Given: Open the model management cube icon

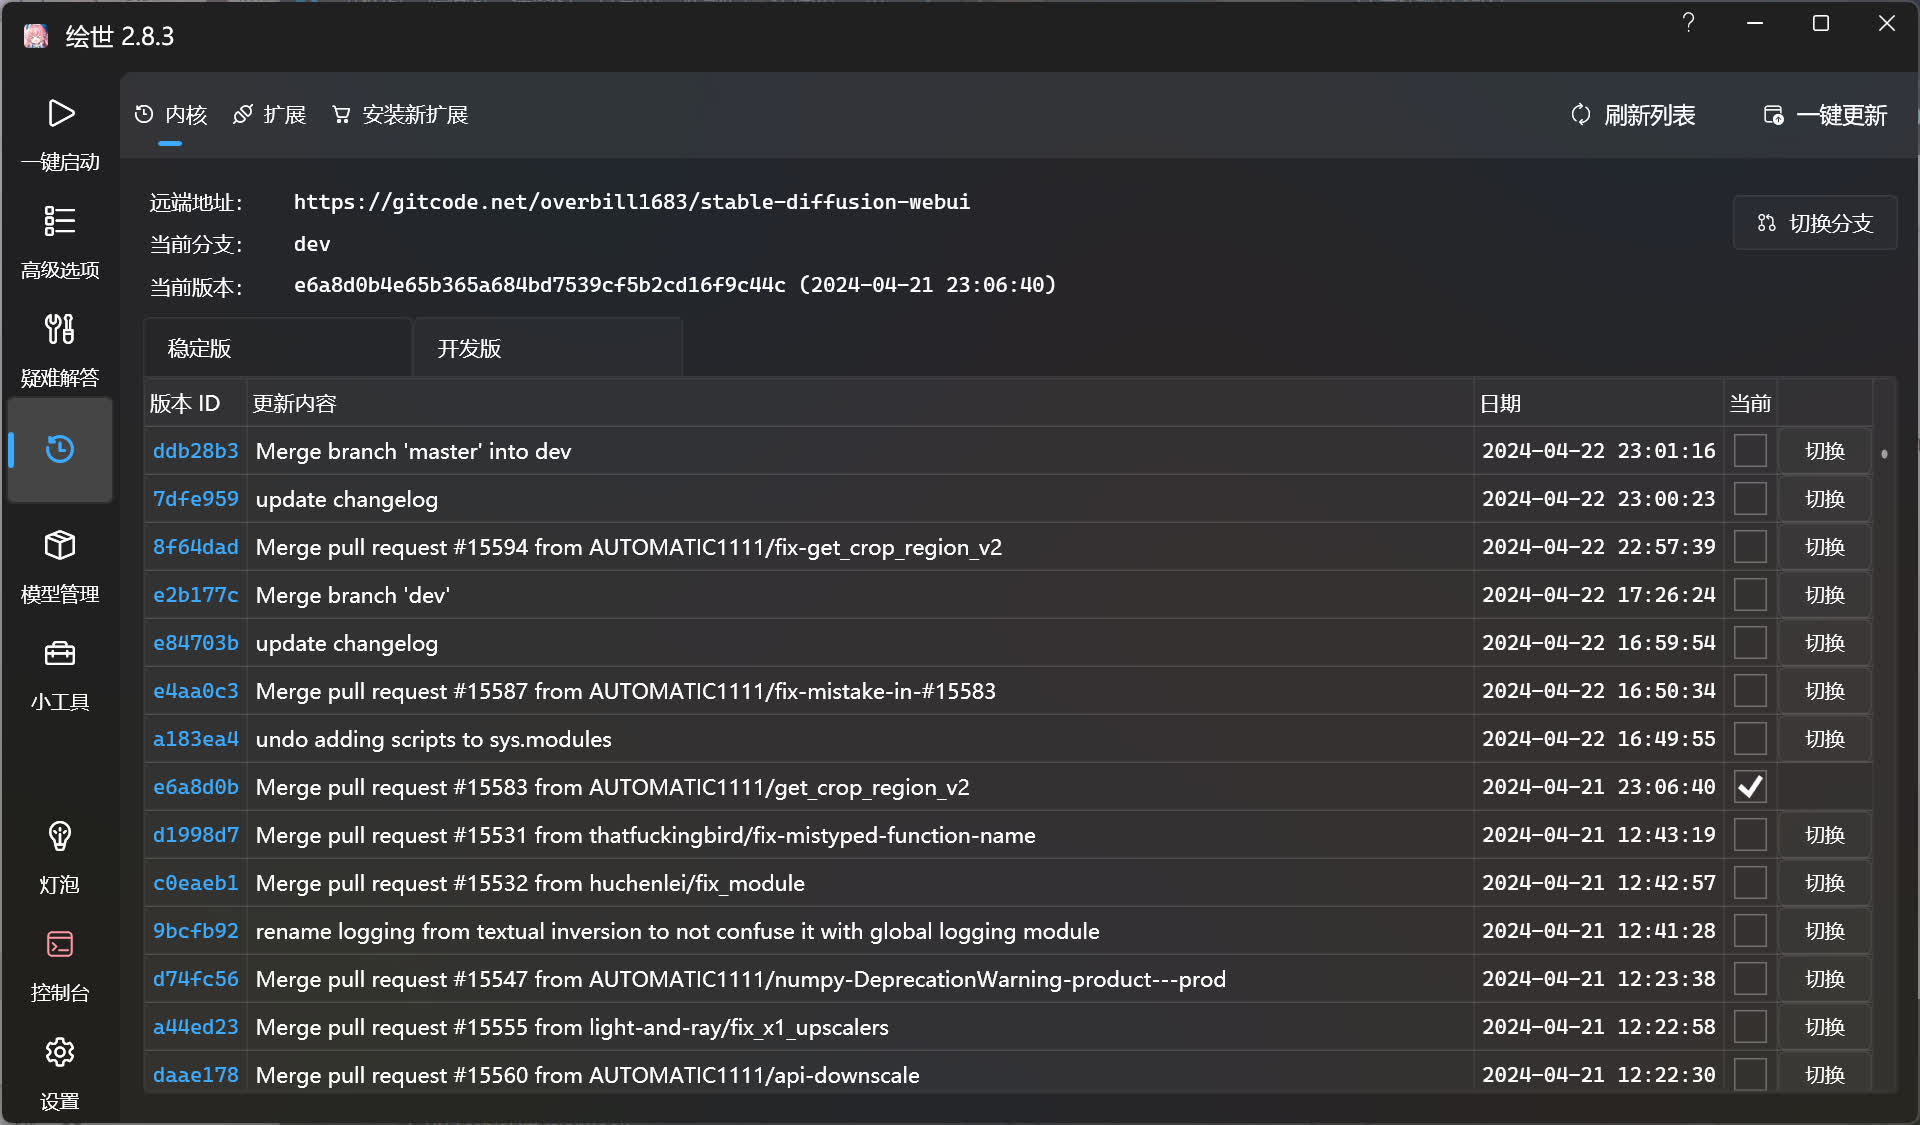Looking at the screenshot, I should click(60, 545).
